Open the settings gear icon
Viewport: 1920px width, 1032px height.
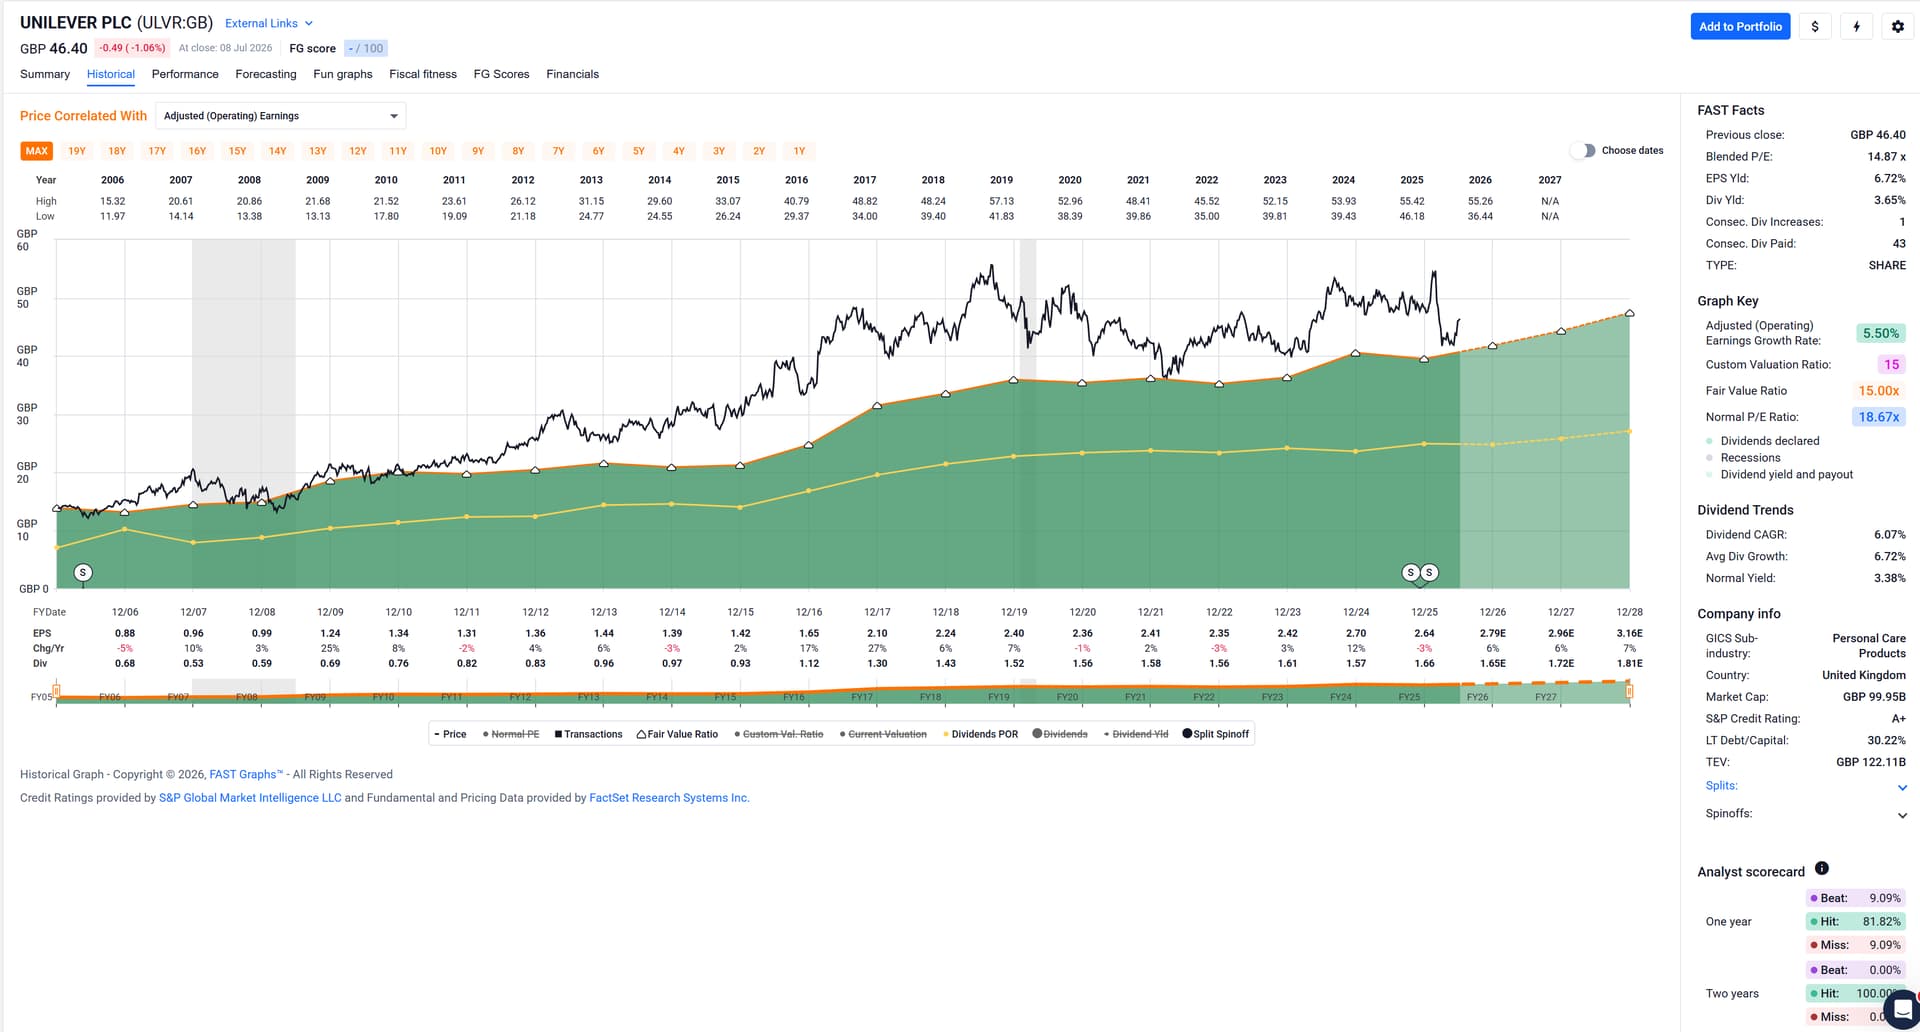[x=1898, y=27]
